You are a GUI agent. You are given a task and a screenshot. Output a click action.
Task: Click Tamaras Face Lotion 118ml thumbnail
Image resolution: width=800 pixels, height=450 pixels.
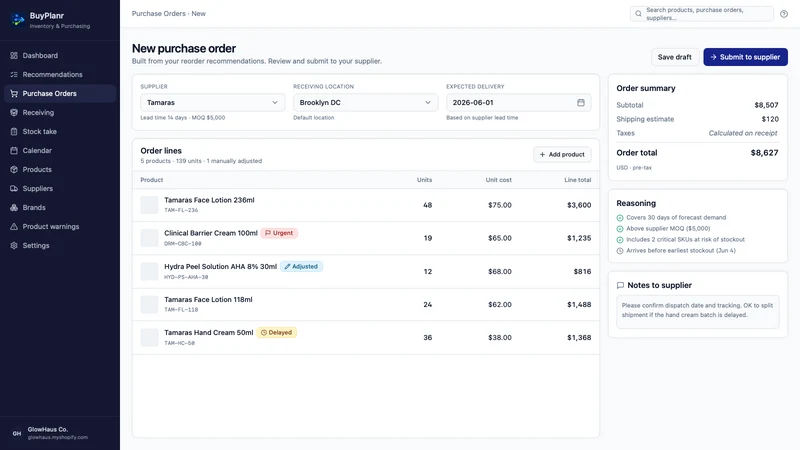point(149,305)
